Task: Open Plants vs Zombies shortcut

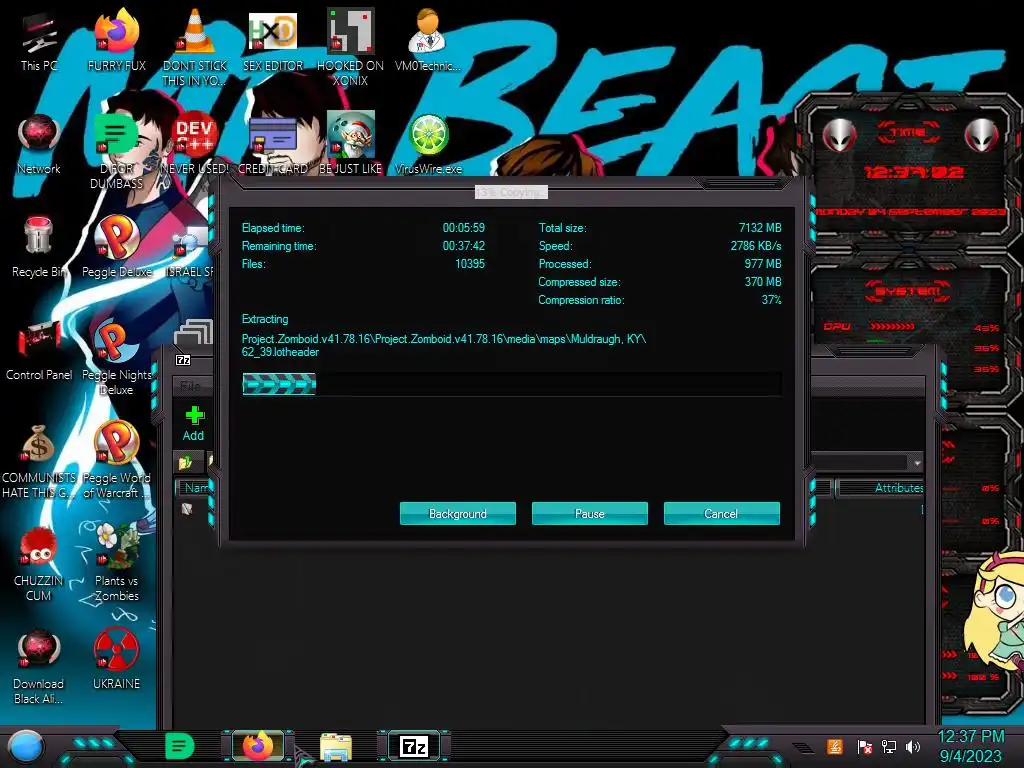Action: (116, 563)
